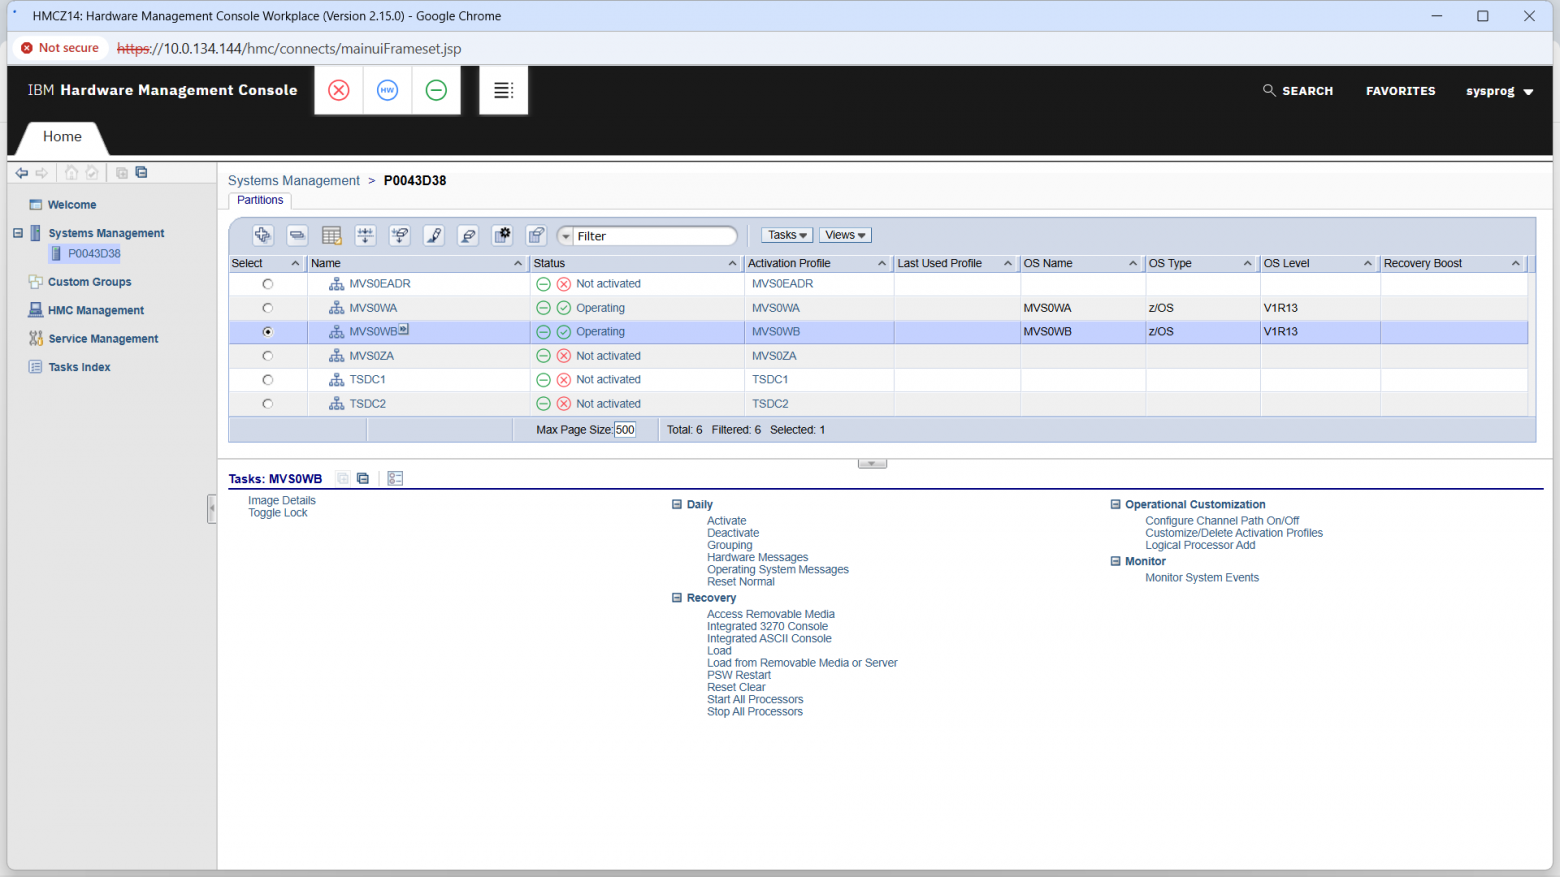1560x877 pixels.
Task: Open the list menu icon in header
Action: click(x=504, y=90)
